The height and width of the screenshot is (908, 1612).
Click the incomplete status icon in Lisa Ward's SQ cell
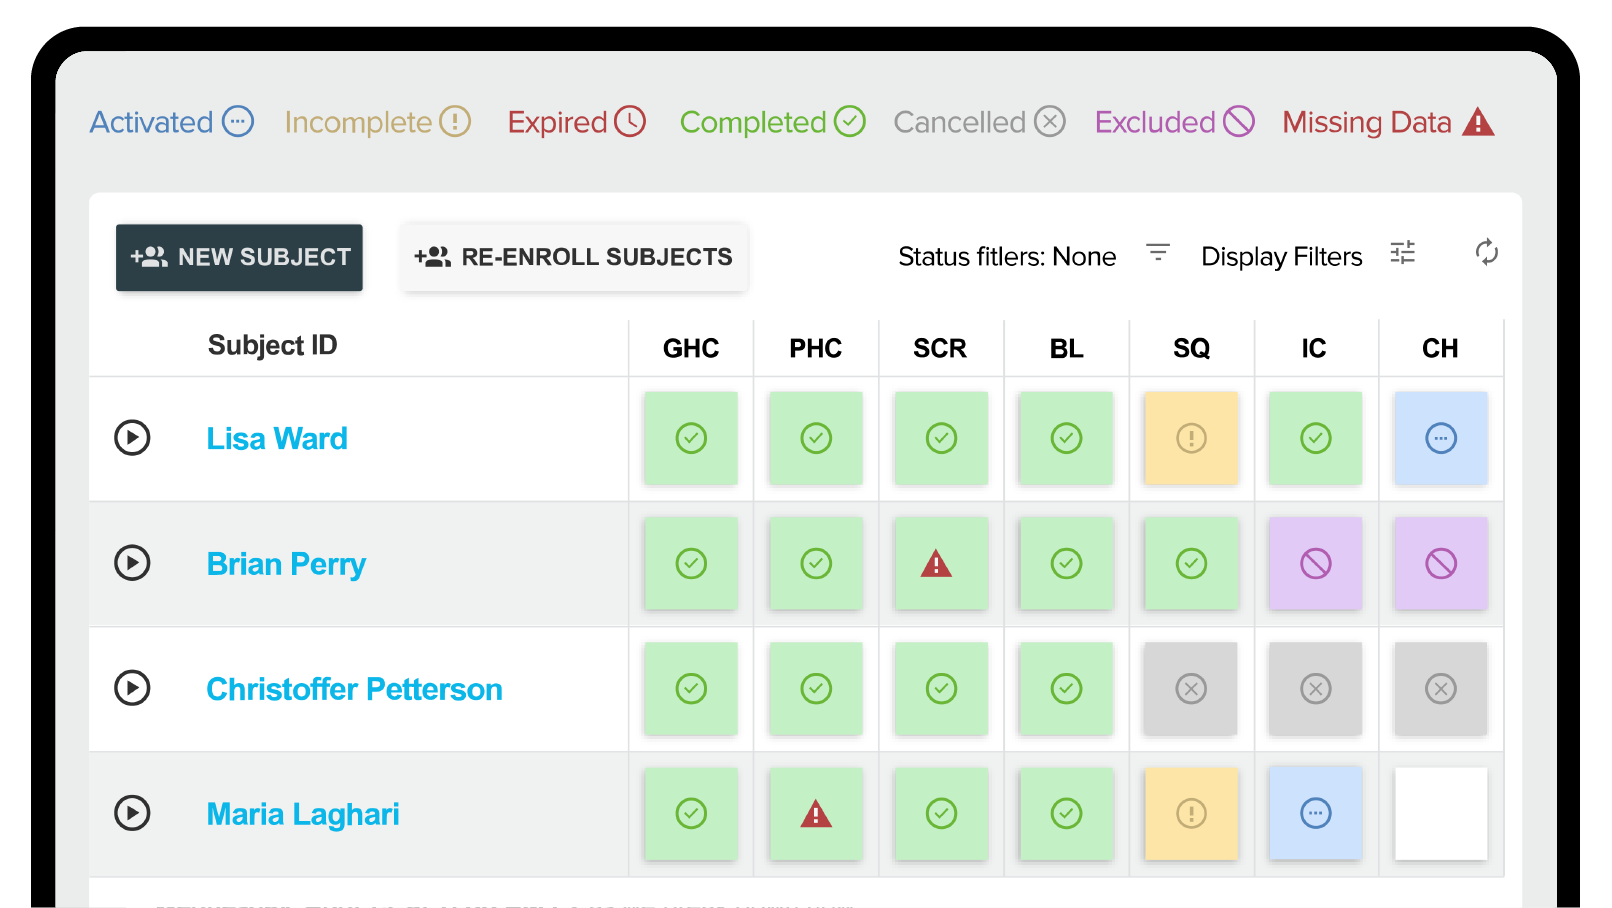click(x=1190, y=438)
